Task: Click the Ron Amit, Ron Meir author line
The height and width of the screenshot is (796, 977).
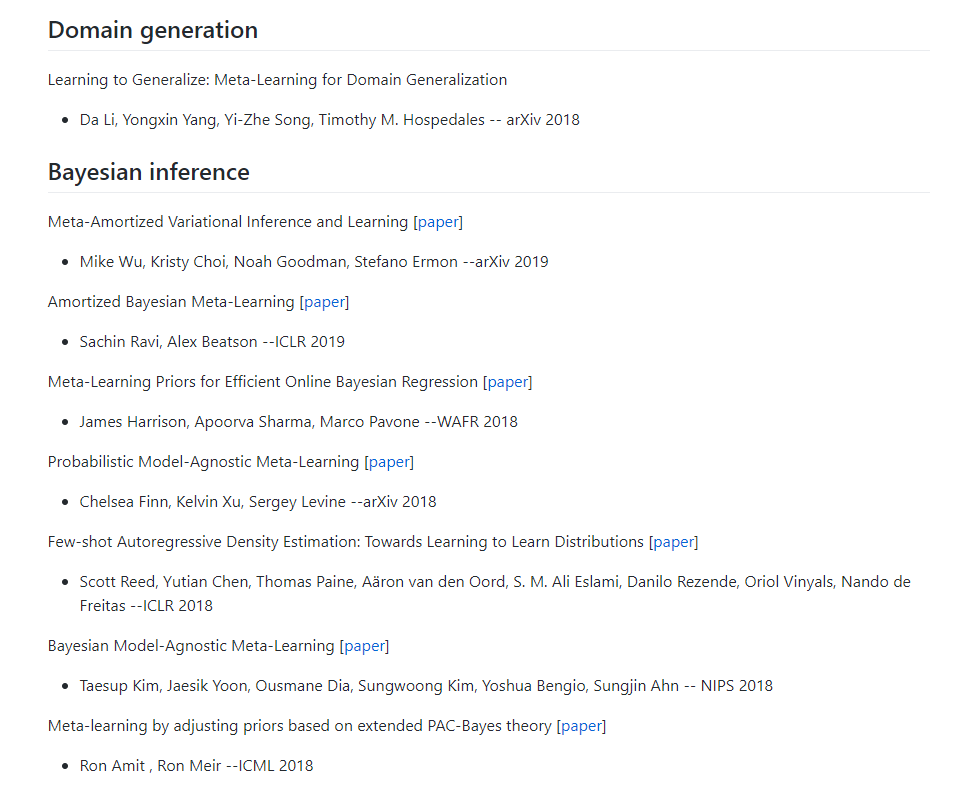Action: (196, 766)
